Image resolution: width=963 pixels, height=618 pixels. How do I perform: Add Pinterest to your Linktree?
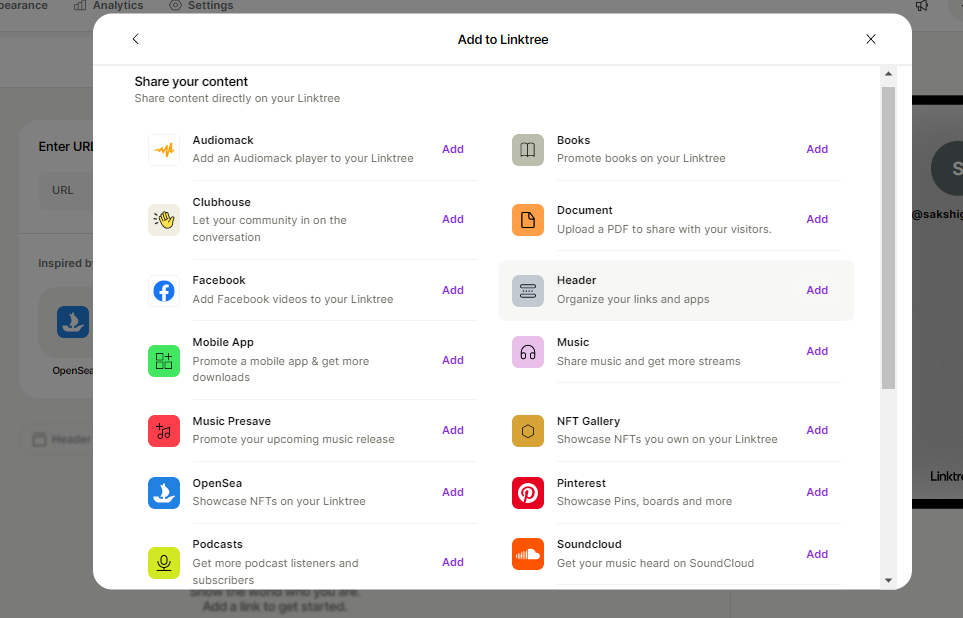(817, 492)
